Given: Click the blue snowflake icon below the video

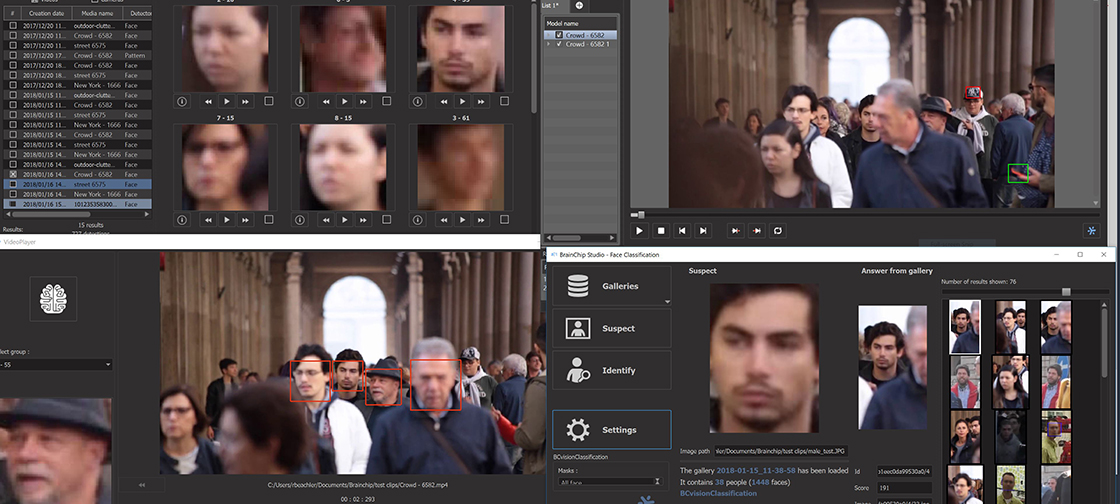Looking at the screenshot, I should pos(1091,230).
